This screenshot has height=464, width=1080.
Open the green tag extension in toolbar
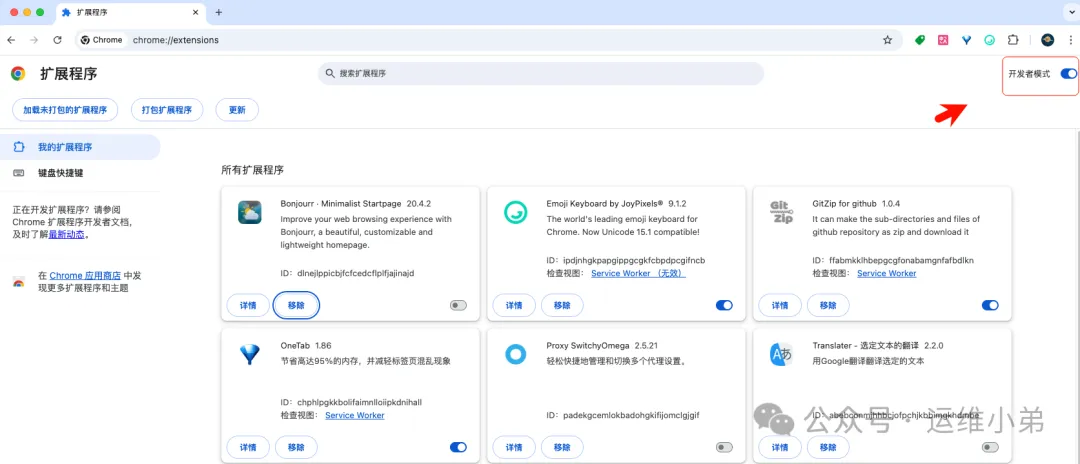coord(920,40)
